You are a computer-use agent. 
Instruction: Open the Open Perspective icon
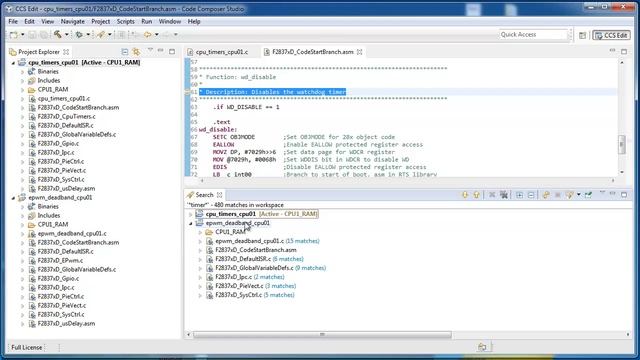pyautogui.click(x=582, y=36)
